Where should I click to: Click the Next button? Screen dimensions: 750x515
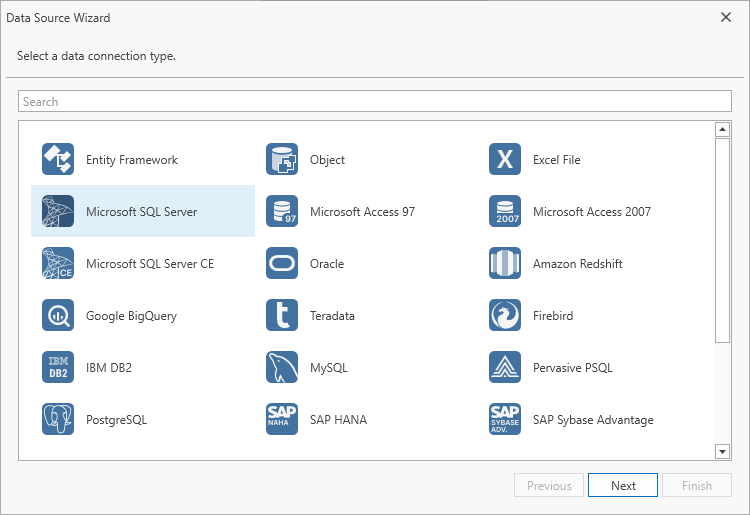tap(623, 485)
